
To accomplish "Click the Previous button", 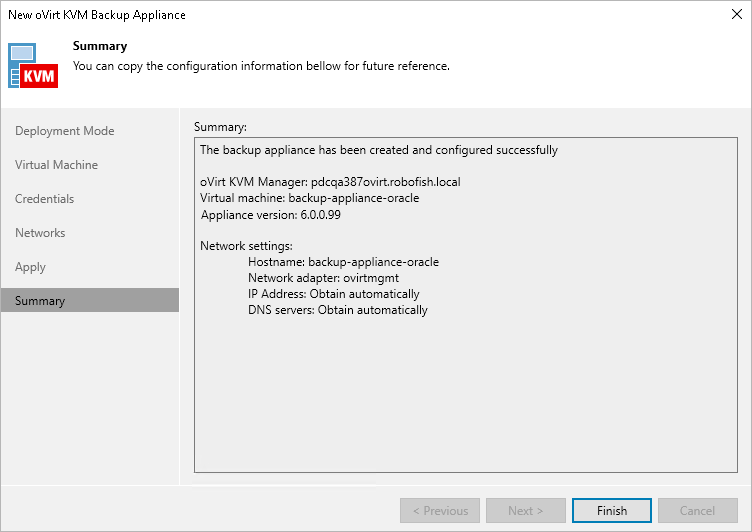I will [440, 510].
